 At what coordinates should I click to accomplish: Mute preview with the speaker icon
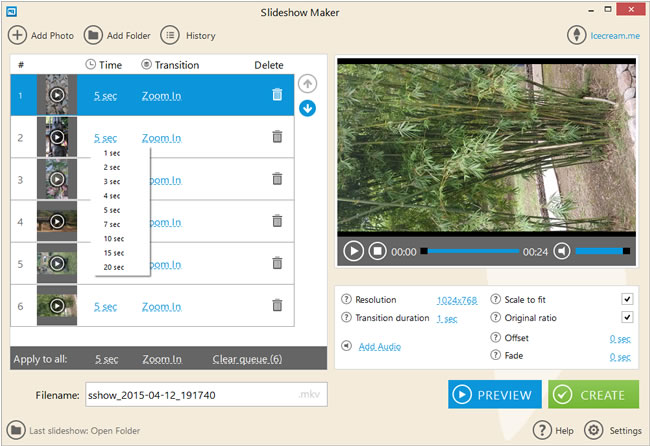pos(562,251)
